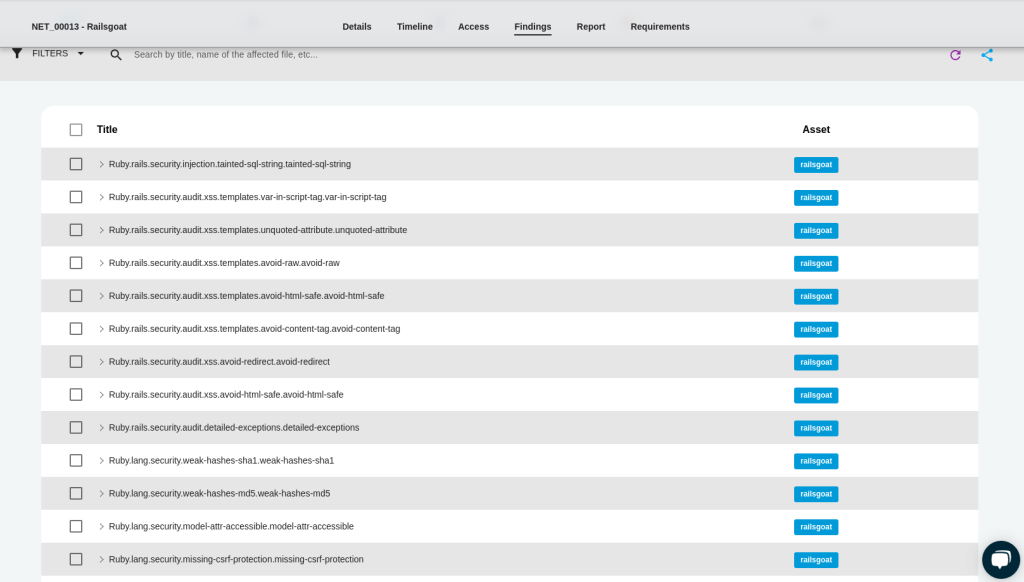This screenshot has height=582, width=1024.
Task: Click the Title column header
Action: point(107,130)
